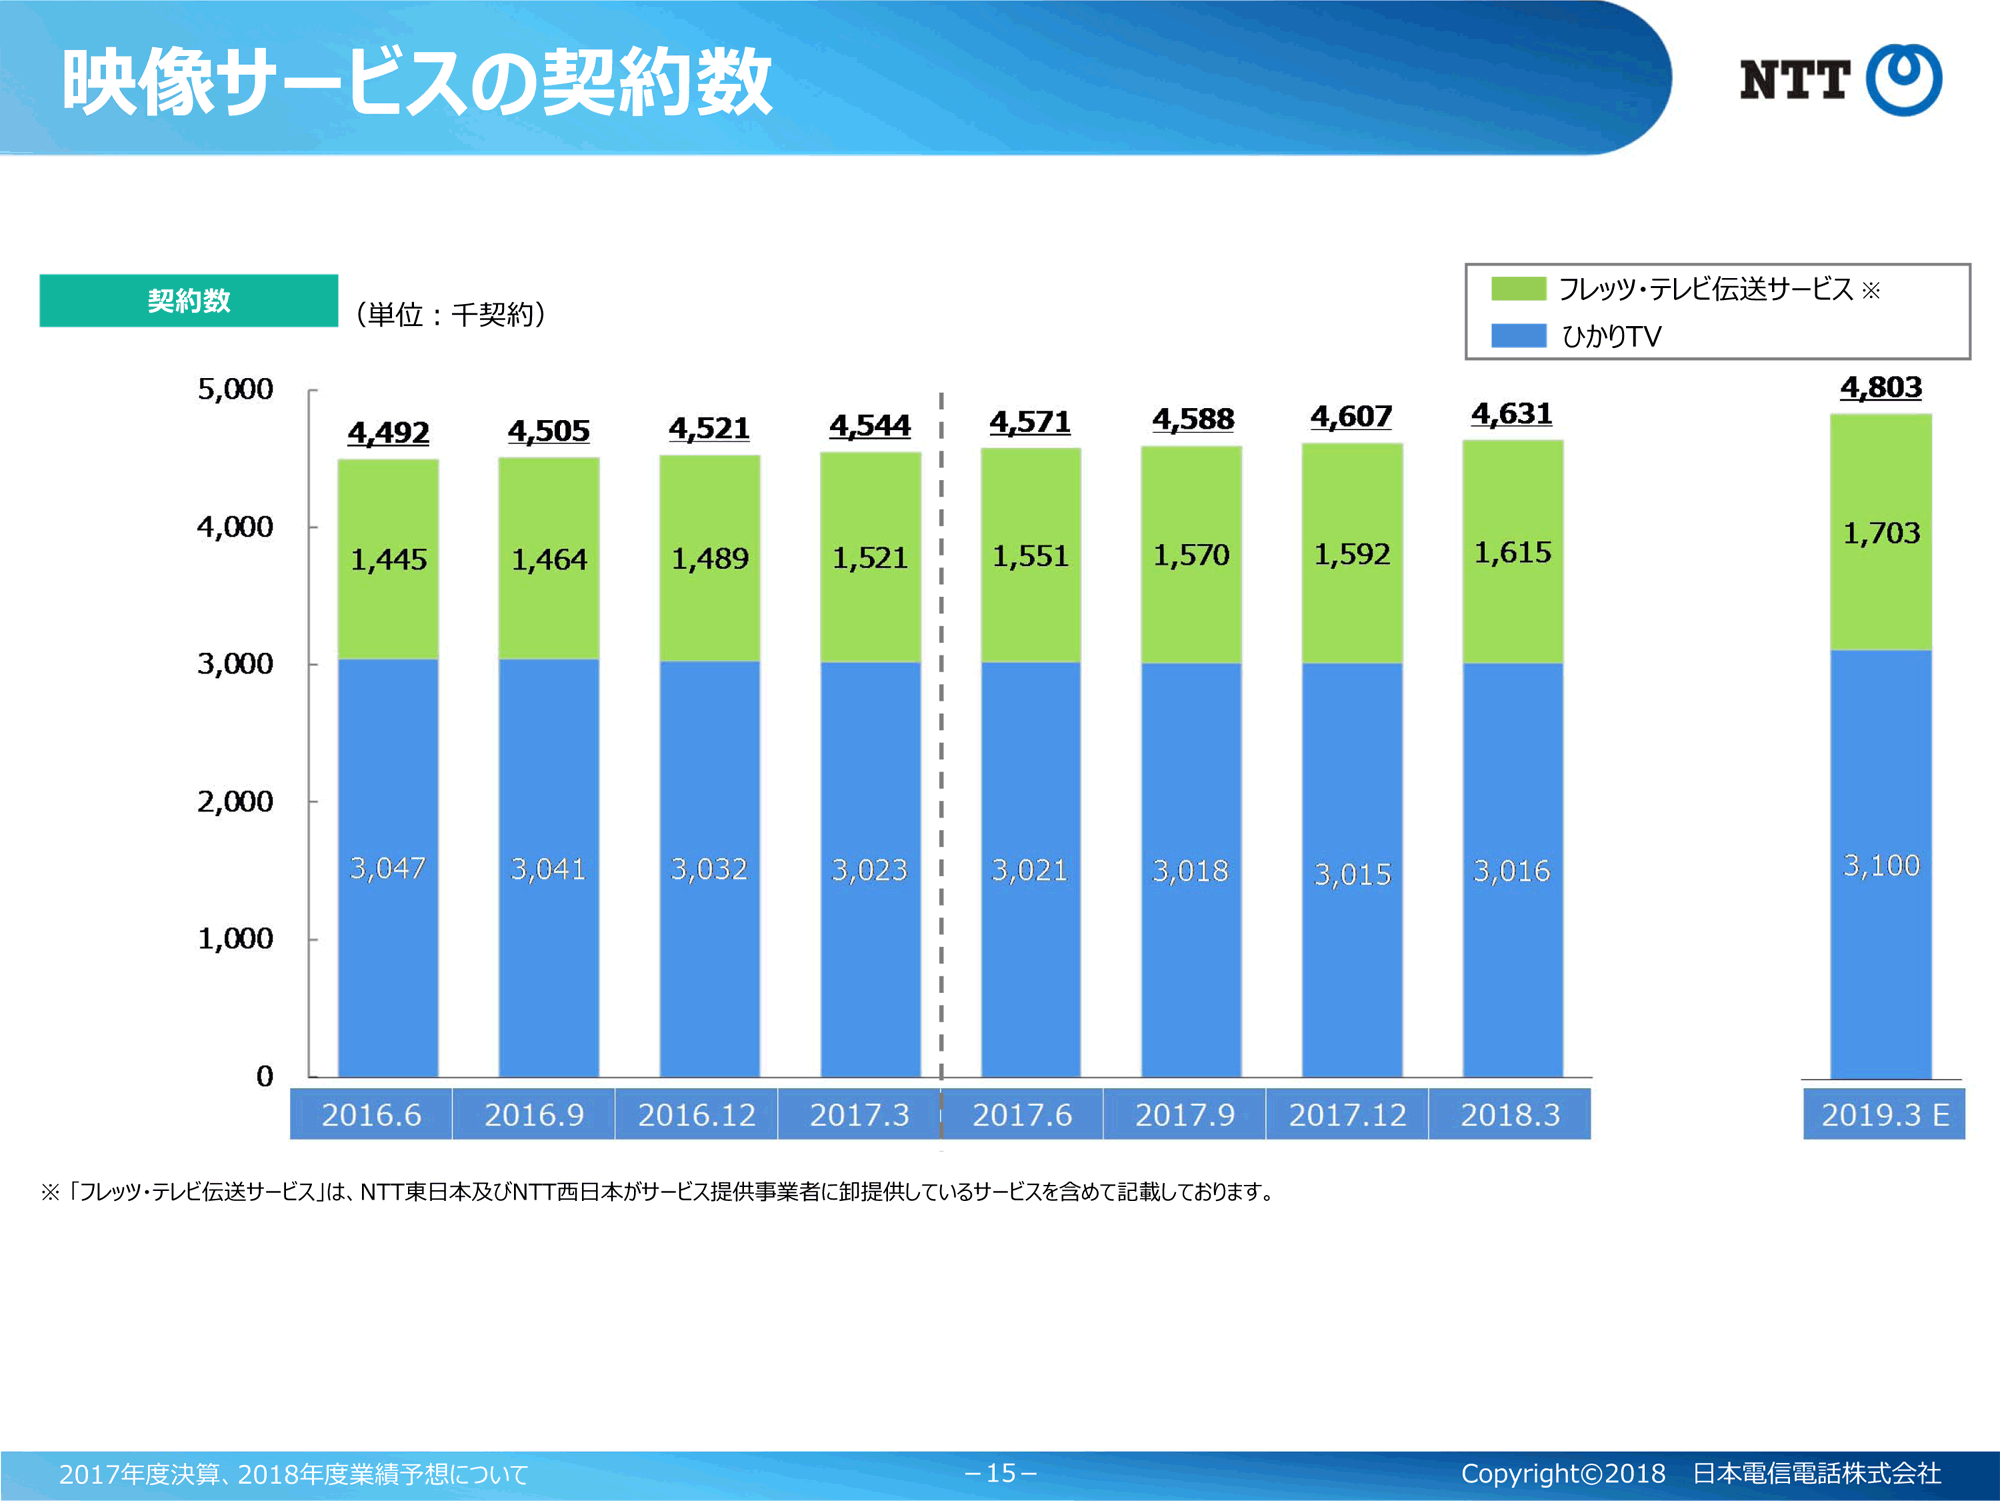Click the total value 4,492

coord(388,433)
